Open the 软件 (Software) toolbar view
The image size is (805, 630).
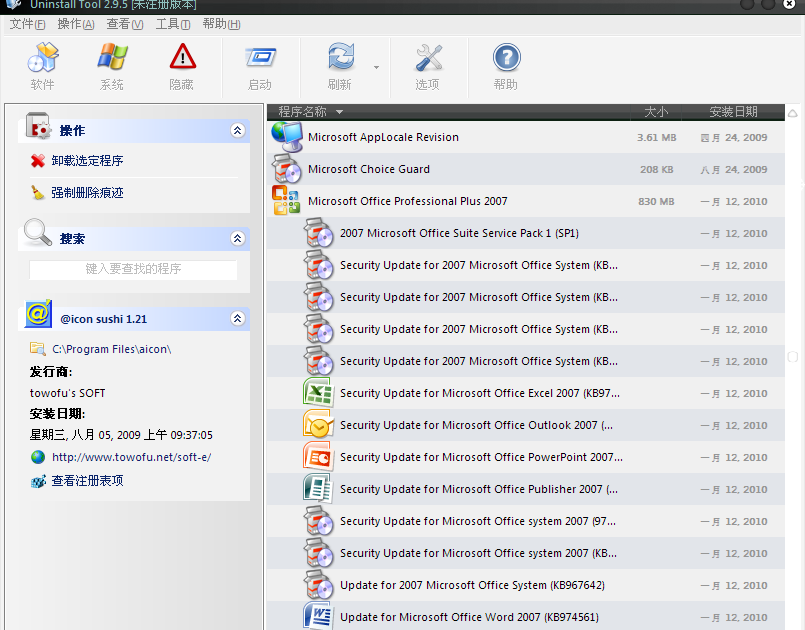[x=43, y=67]
